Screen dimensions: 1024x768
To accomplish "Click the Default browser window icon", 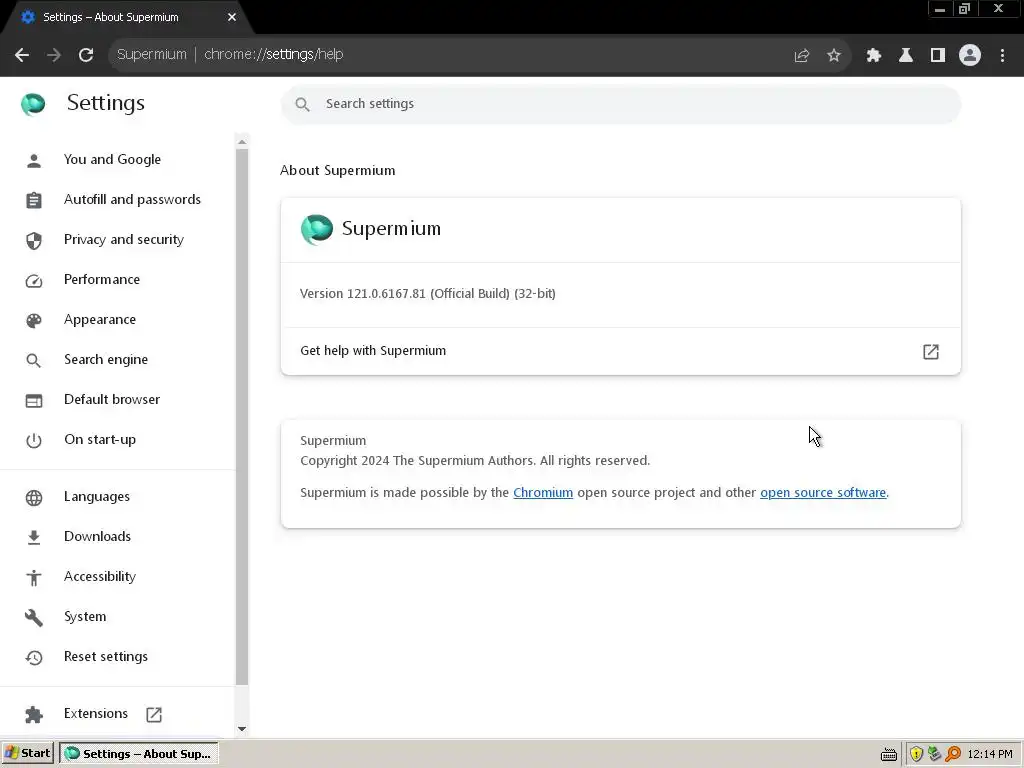I will [x=33, y=400].
